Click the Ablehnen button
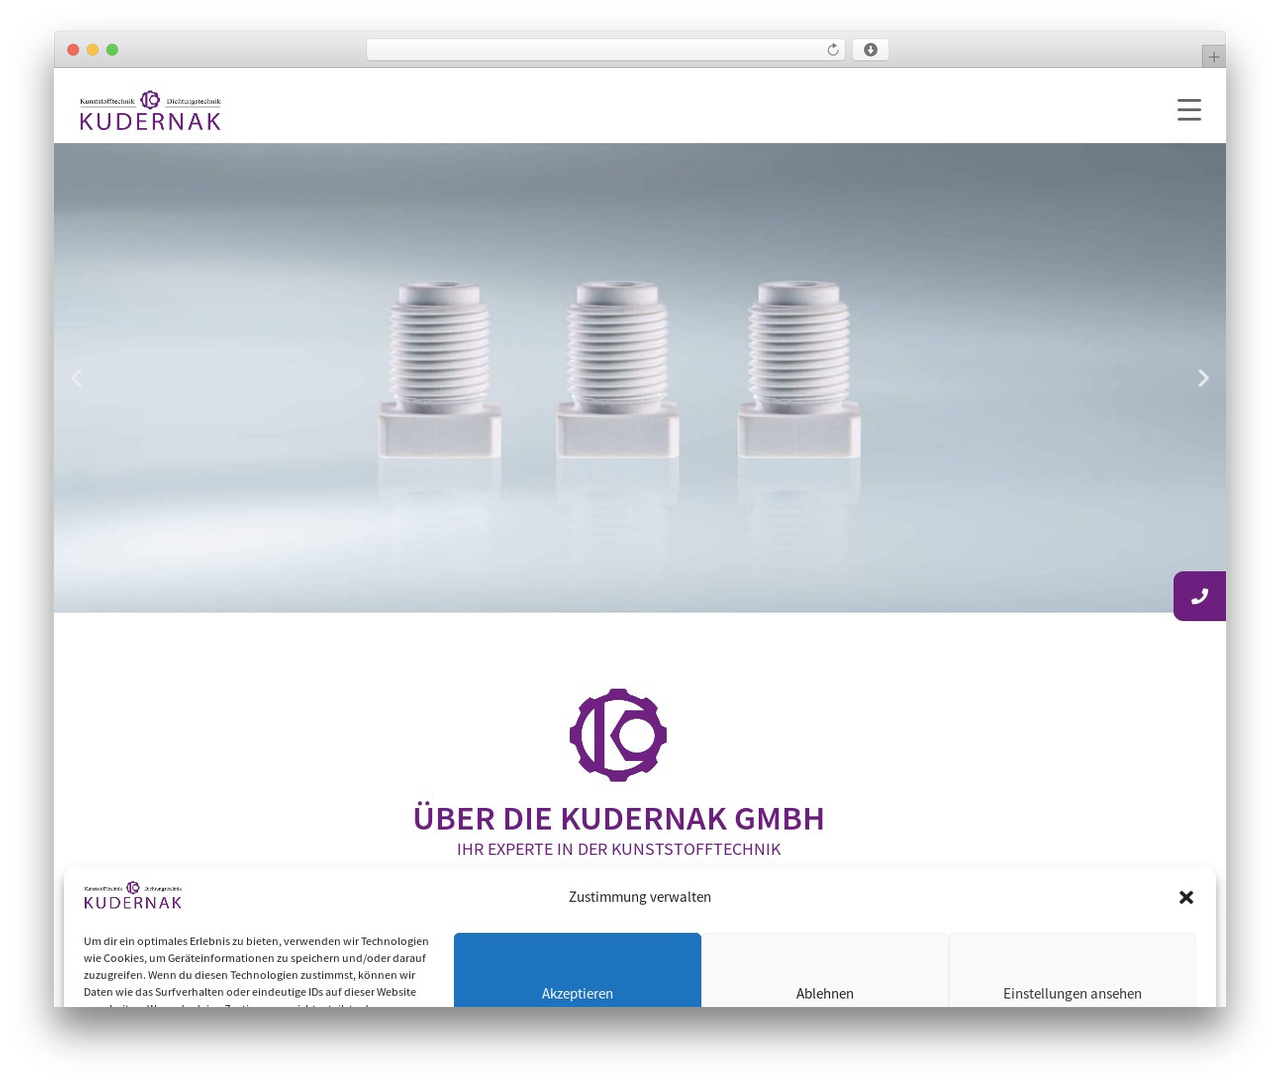 [x=825, y=970]
